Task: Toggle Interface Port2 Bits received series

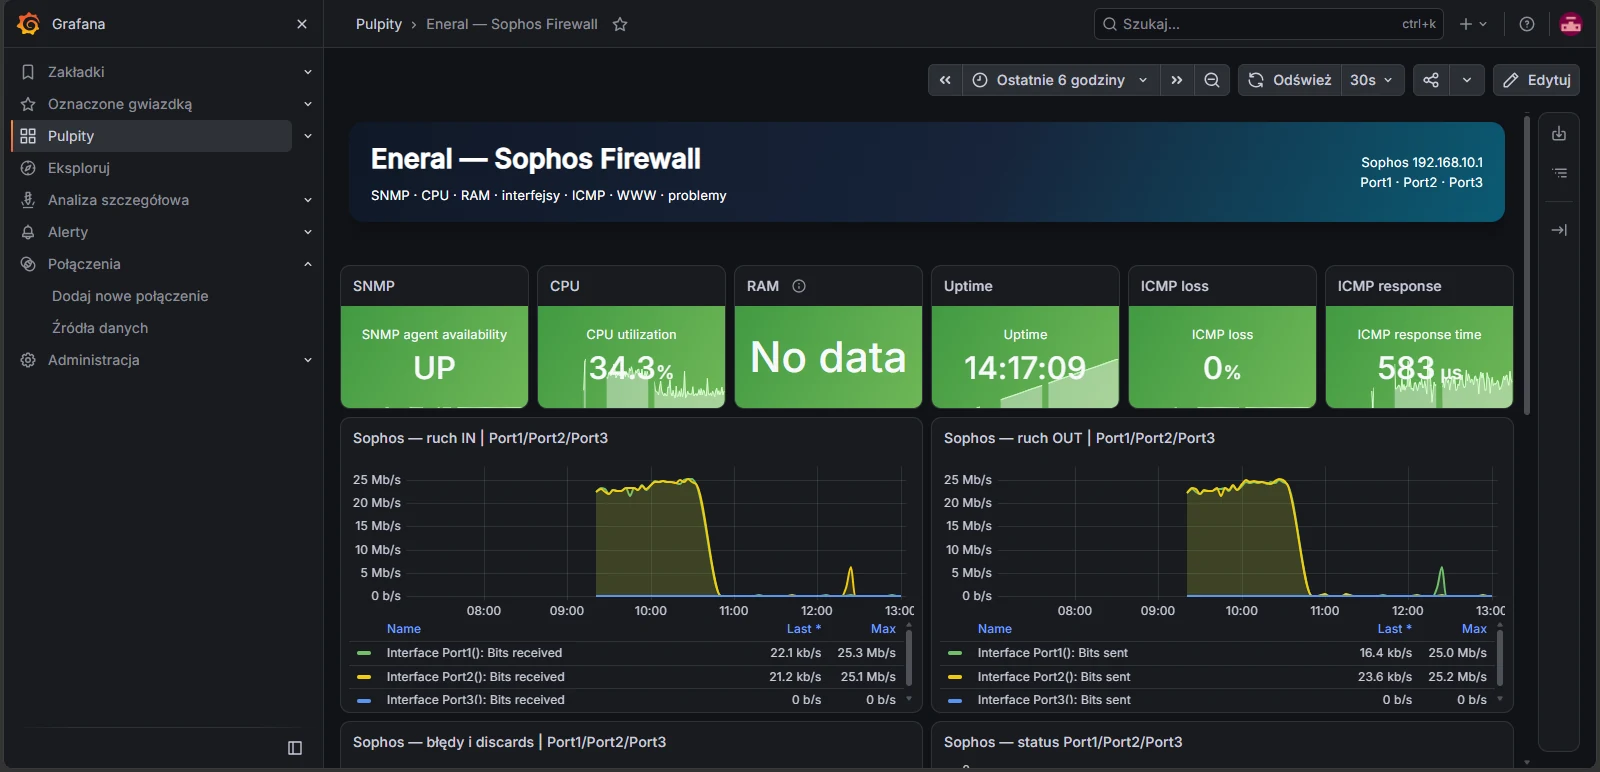Action: point(475,677)
